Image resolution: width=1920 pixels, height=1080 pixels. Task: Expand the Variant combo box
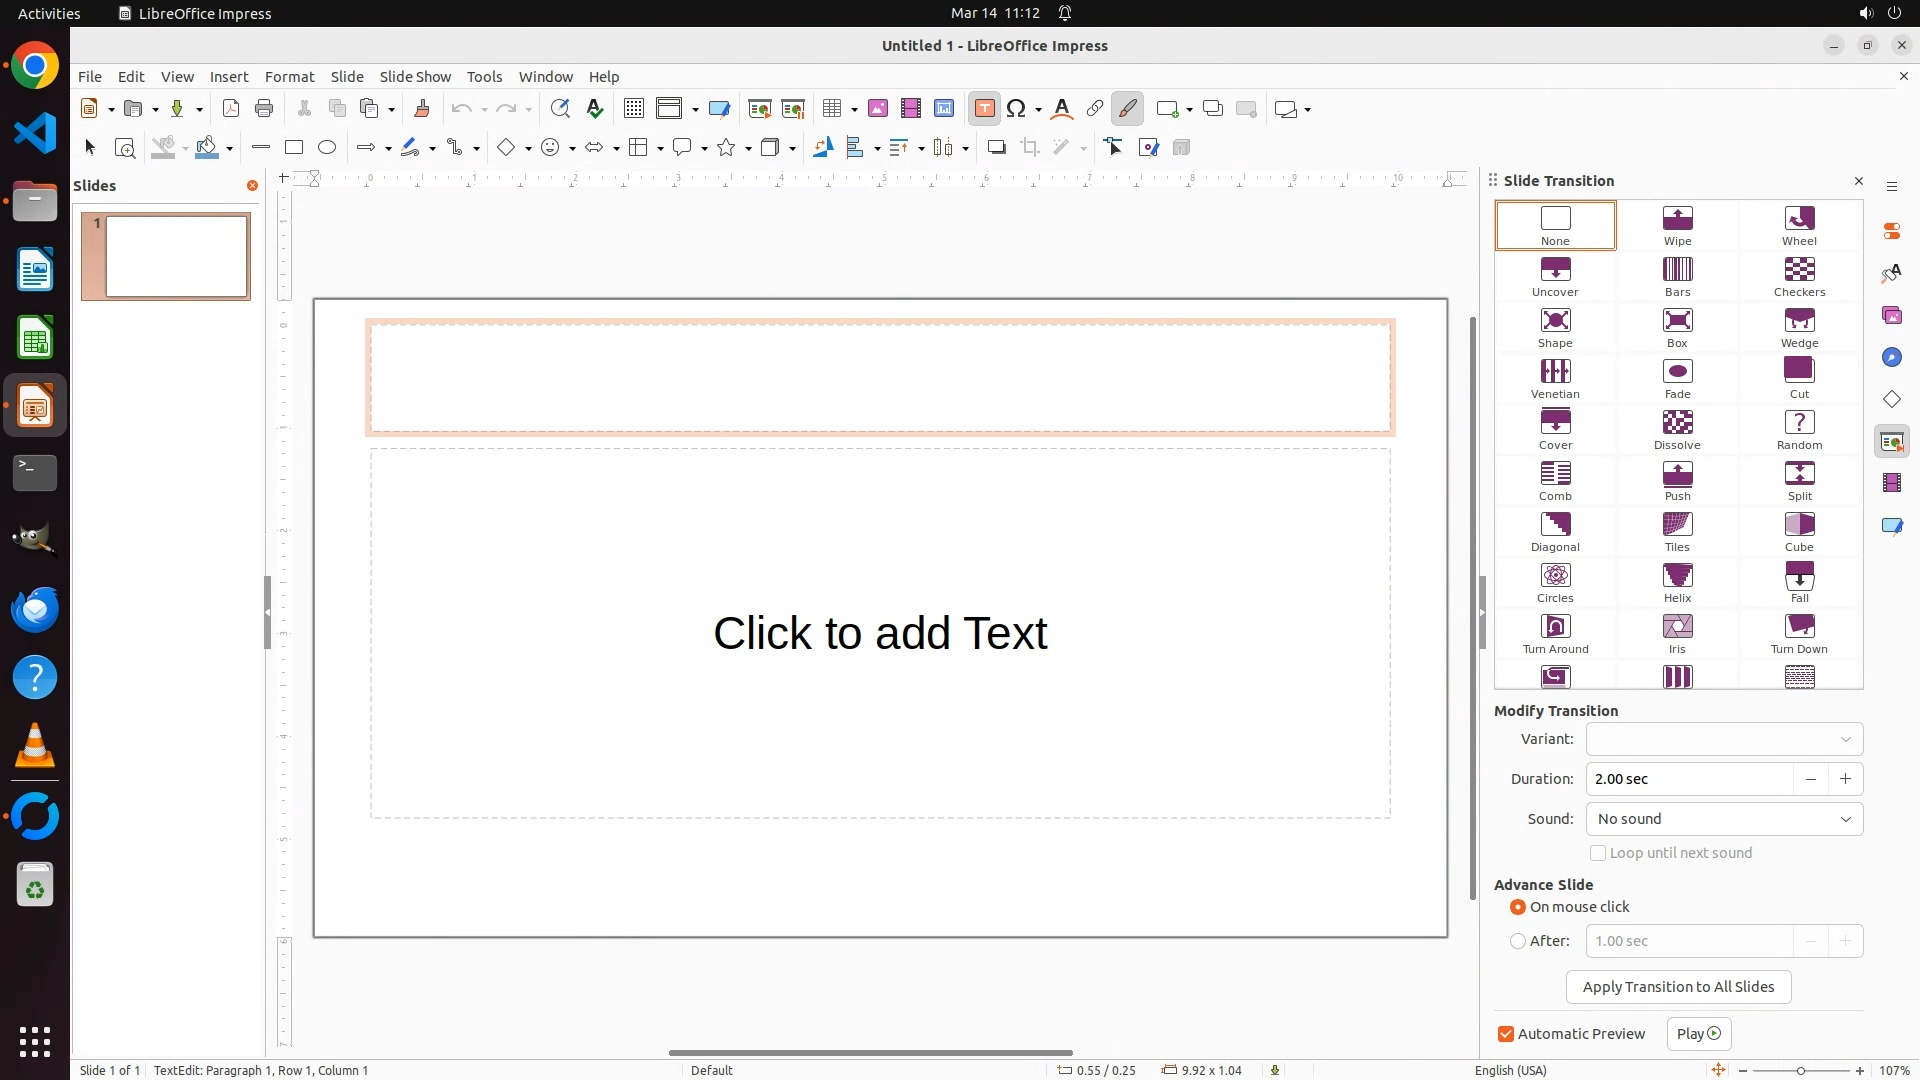[1724, 739]
